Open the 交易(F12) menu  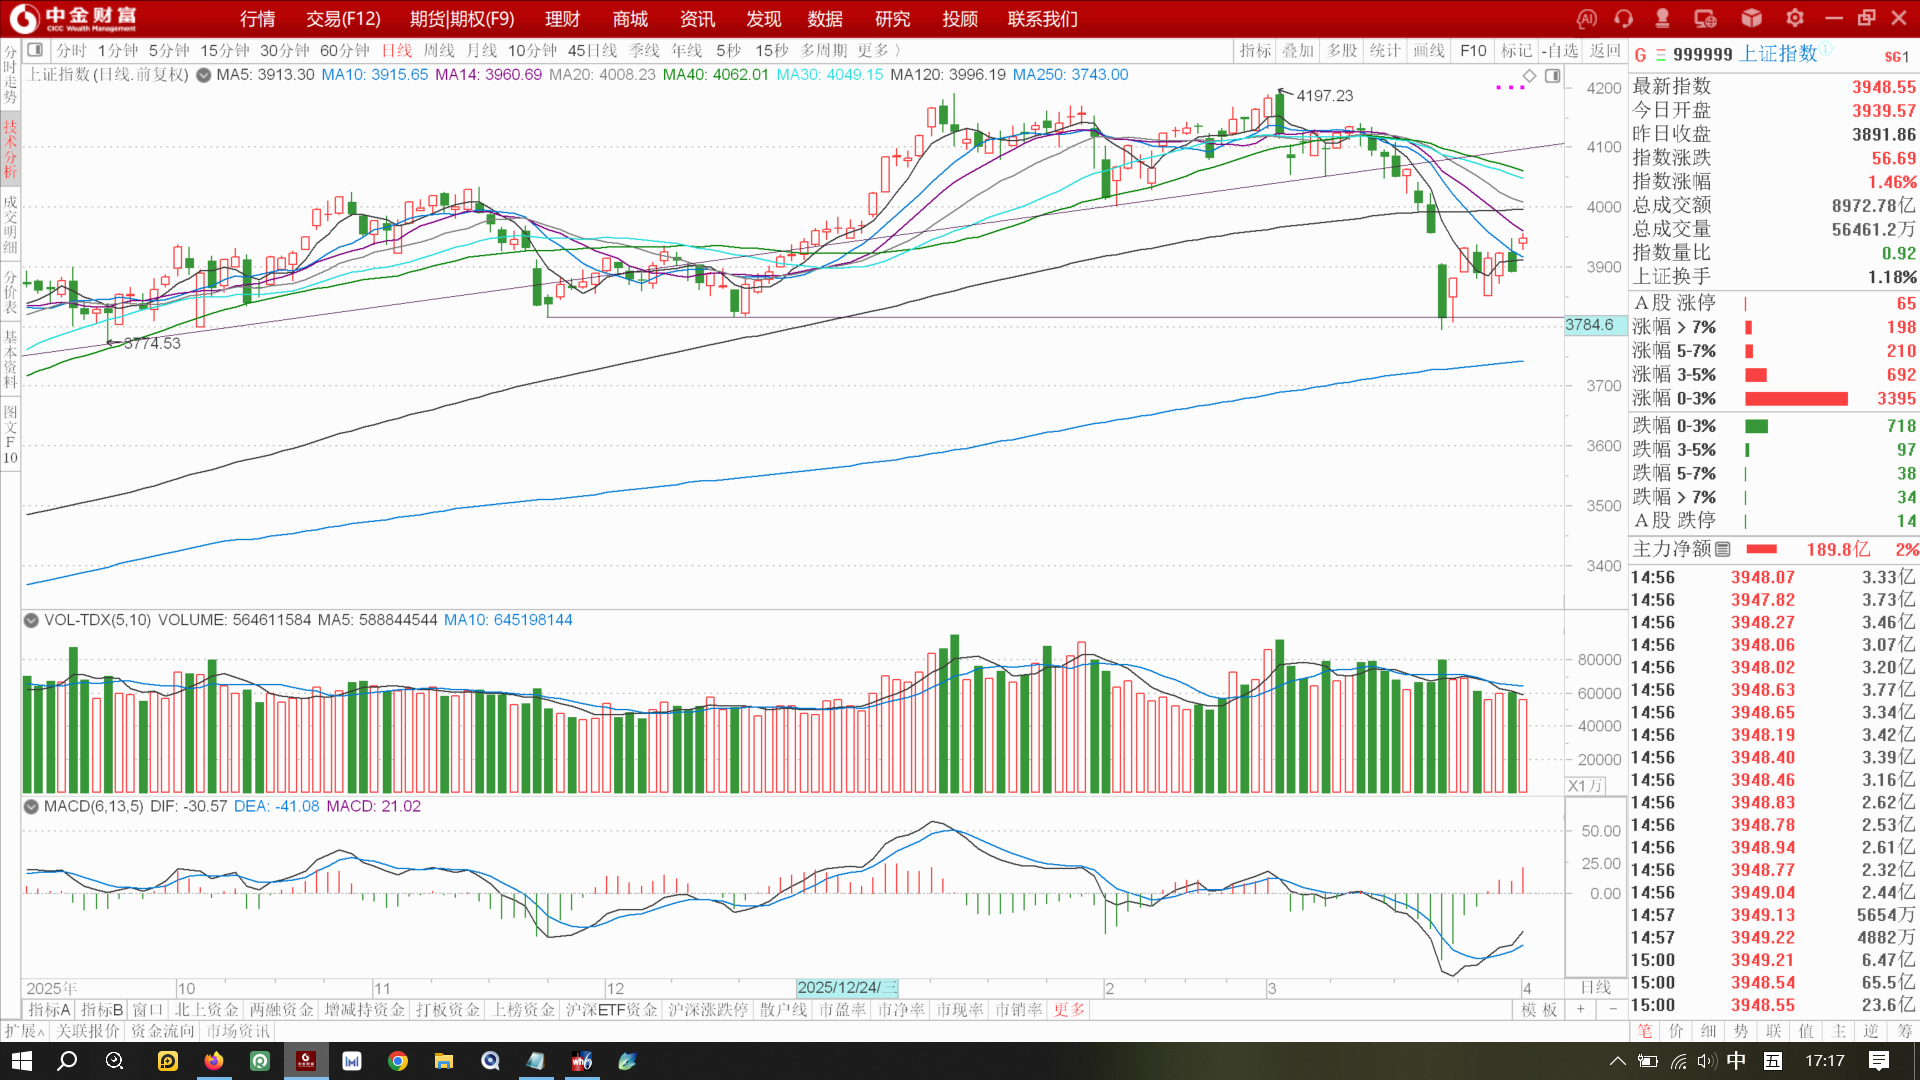pos(343,19)
